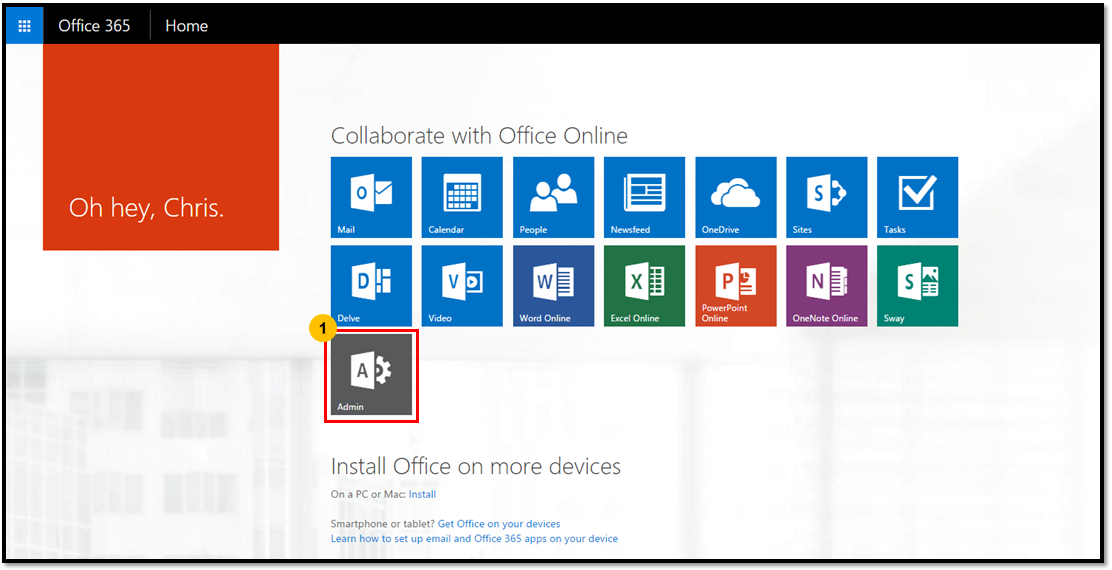Image resolution: width=1112 pixels, height=570 pixels.
Task: Click the Office 365 brand label
Action: click(x=94, y=26)
